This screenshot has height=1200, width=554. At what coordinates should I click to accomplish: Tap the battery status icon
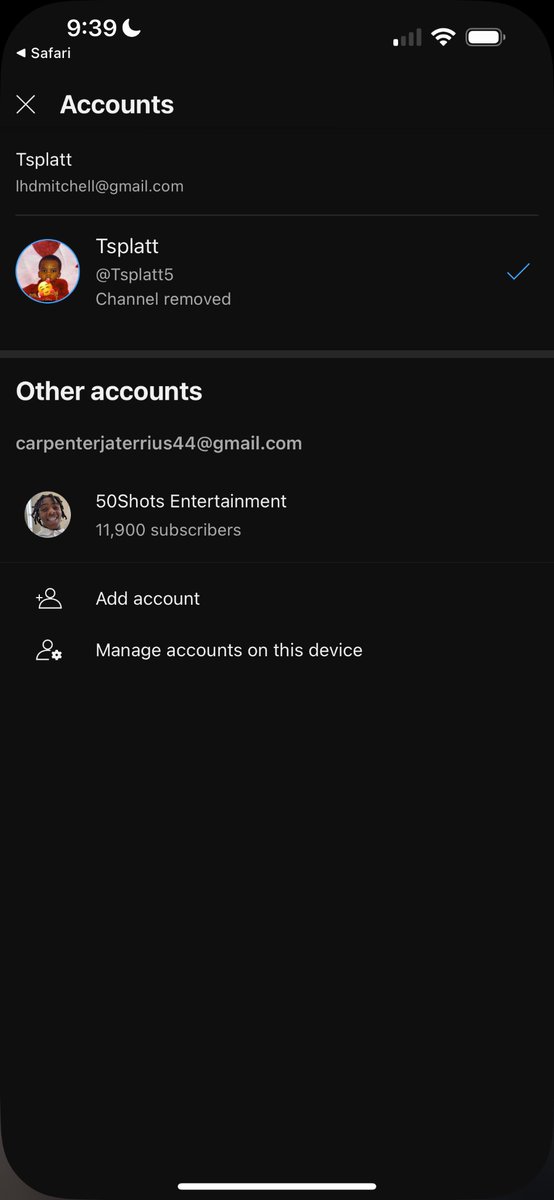tap(486, 38)
